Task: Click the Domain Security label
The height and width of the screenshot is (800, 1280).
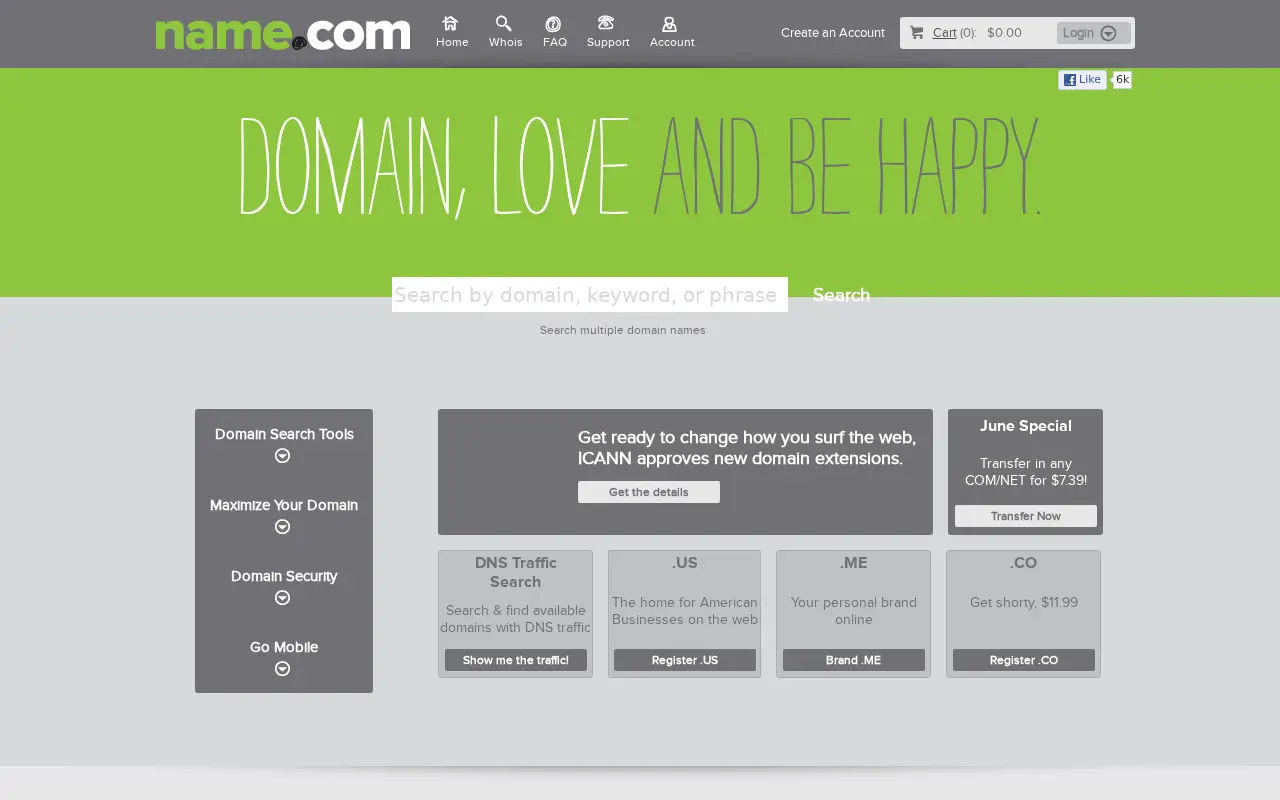Action: [284, 576]
